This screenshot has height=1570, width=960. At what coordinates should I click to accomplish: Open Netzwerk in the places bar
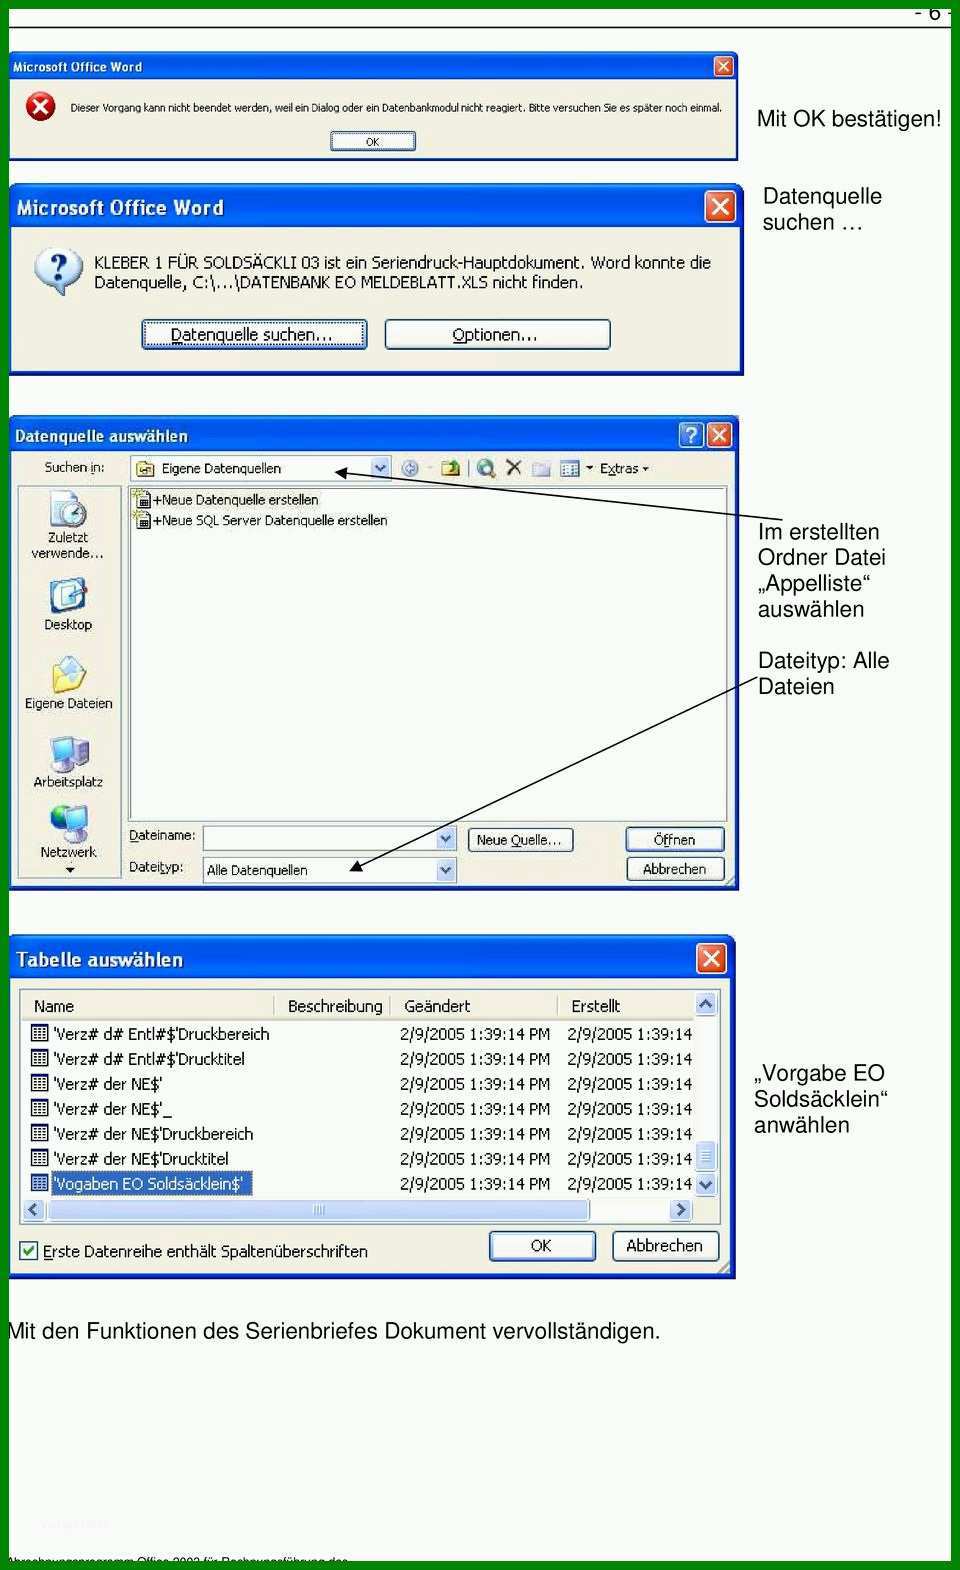click(x=68, y=831)
